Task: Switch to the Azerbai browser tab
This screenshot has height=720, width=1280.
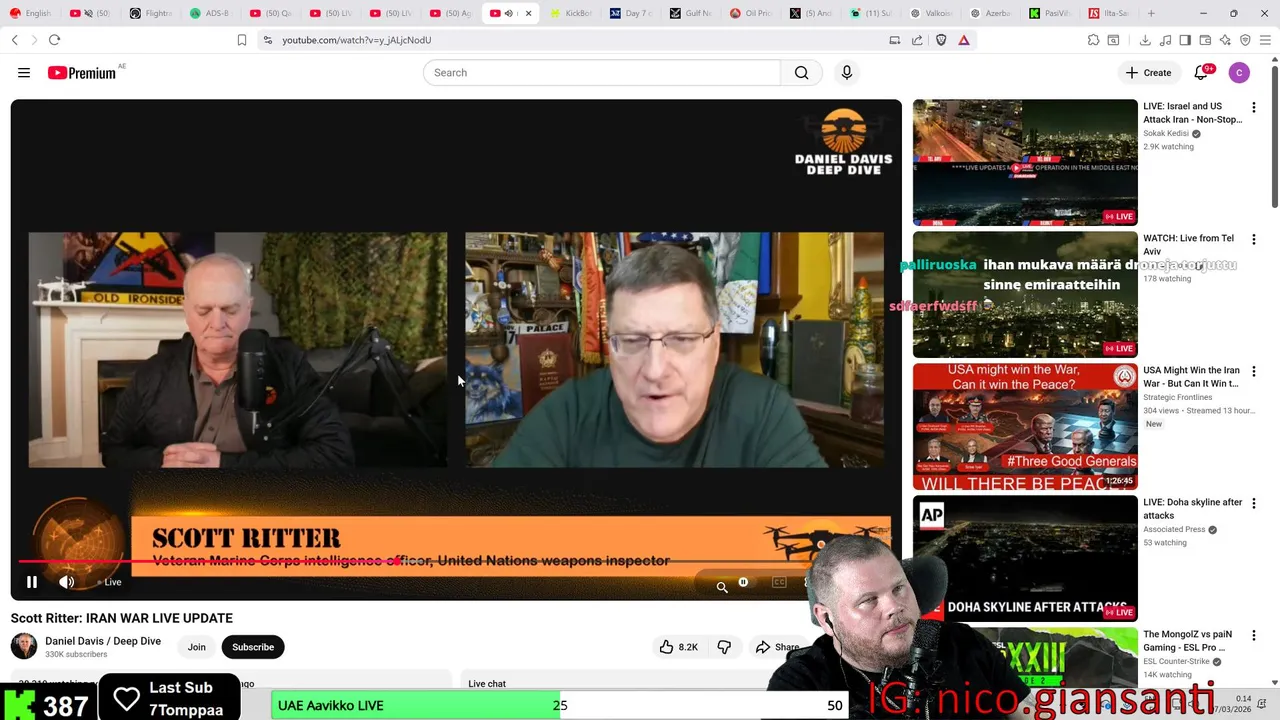Action: [x=990, y=13]
